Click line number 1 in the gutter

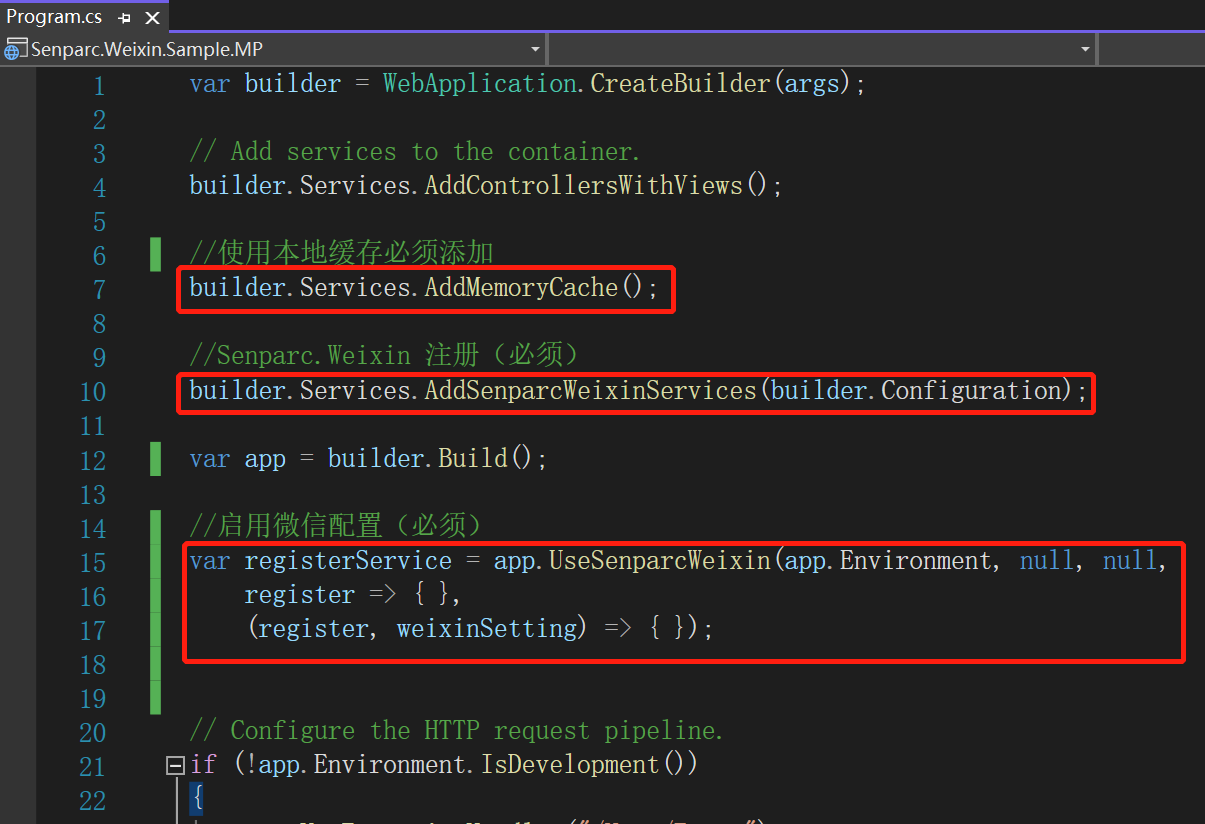tap(98, 86)
